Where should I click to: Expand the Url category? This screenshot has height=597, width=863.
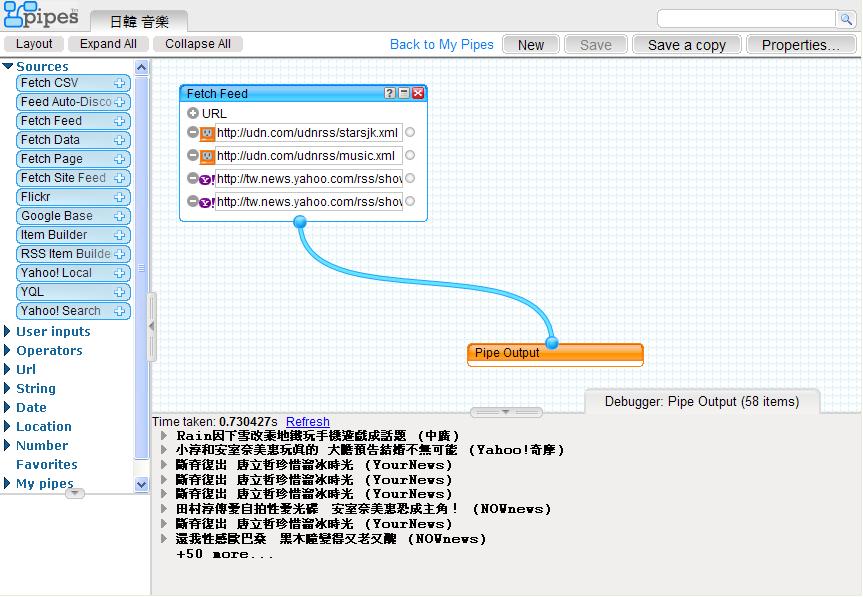7,369
